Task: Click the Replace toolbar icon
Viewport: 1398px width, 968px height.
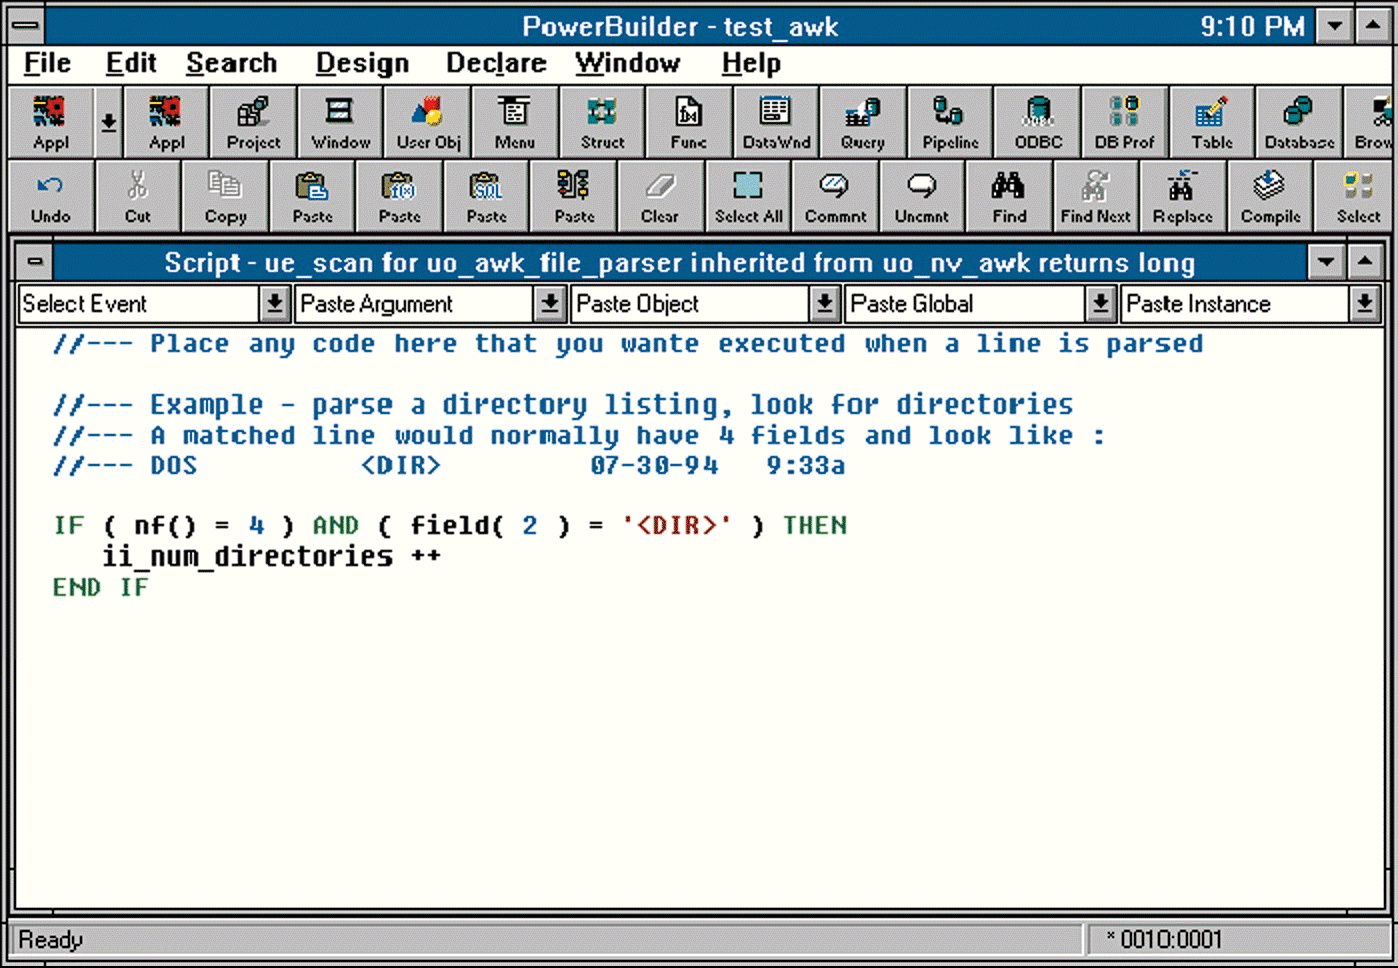Action: click(x=1182, y=197)
